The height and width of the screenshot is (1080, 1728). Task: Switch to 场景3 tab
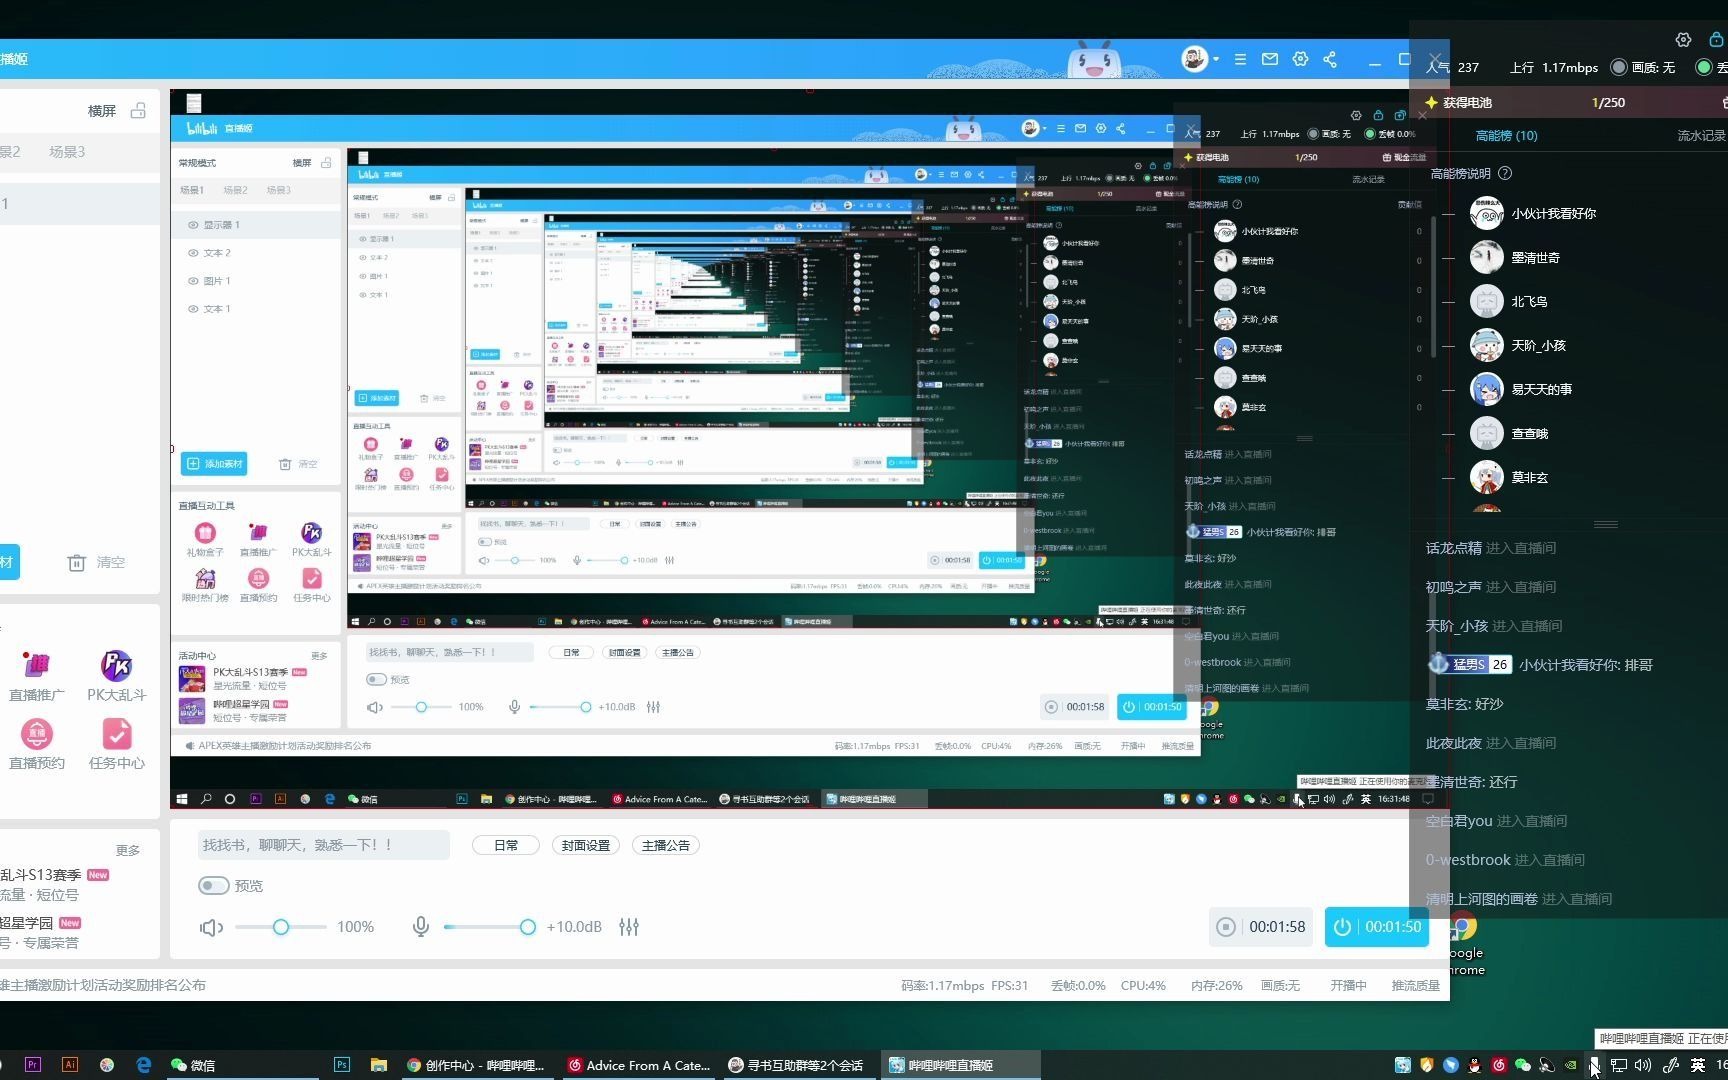click(67, 152)
